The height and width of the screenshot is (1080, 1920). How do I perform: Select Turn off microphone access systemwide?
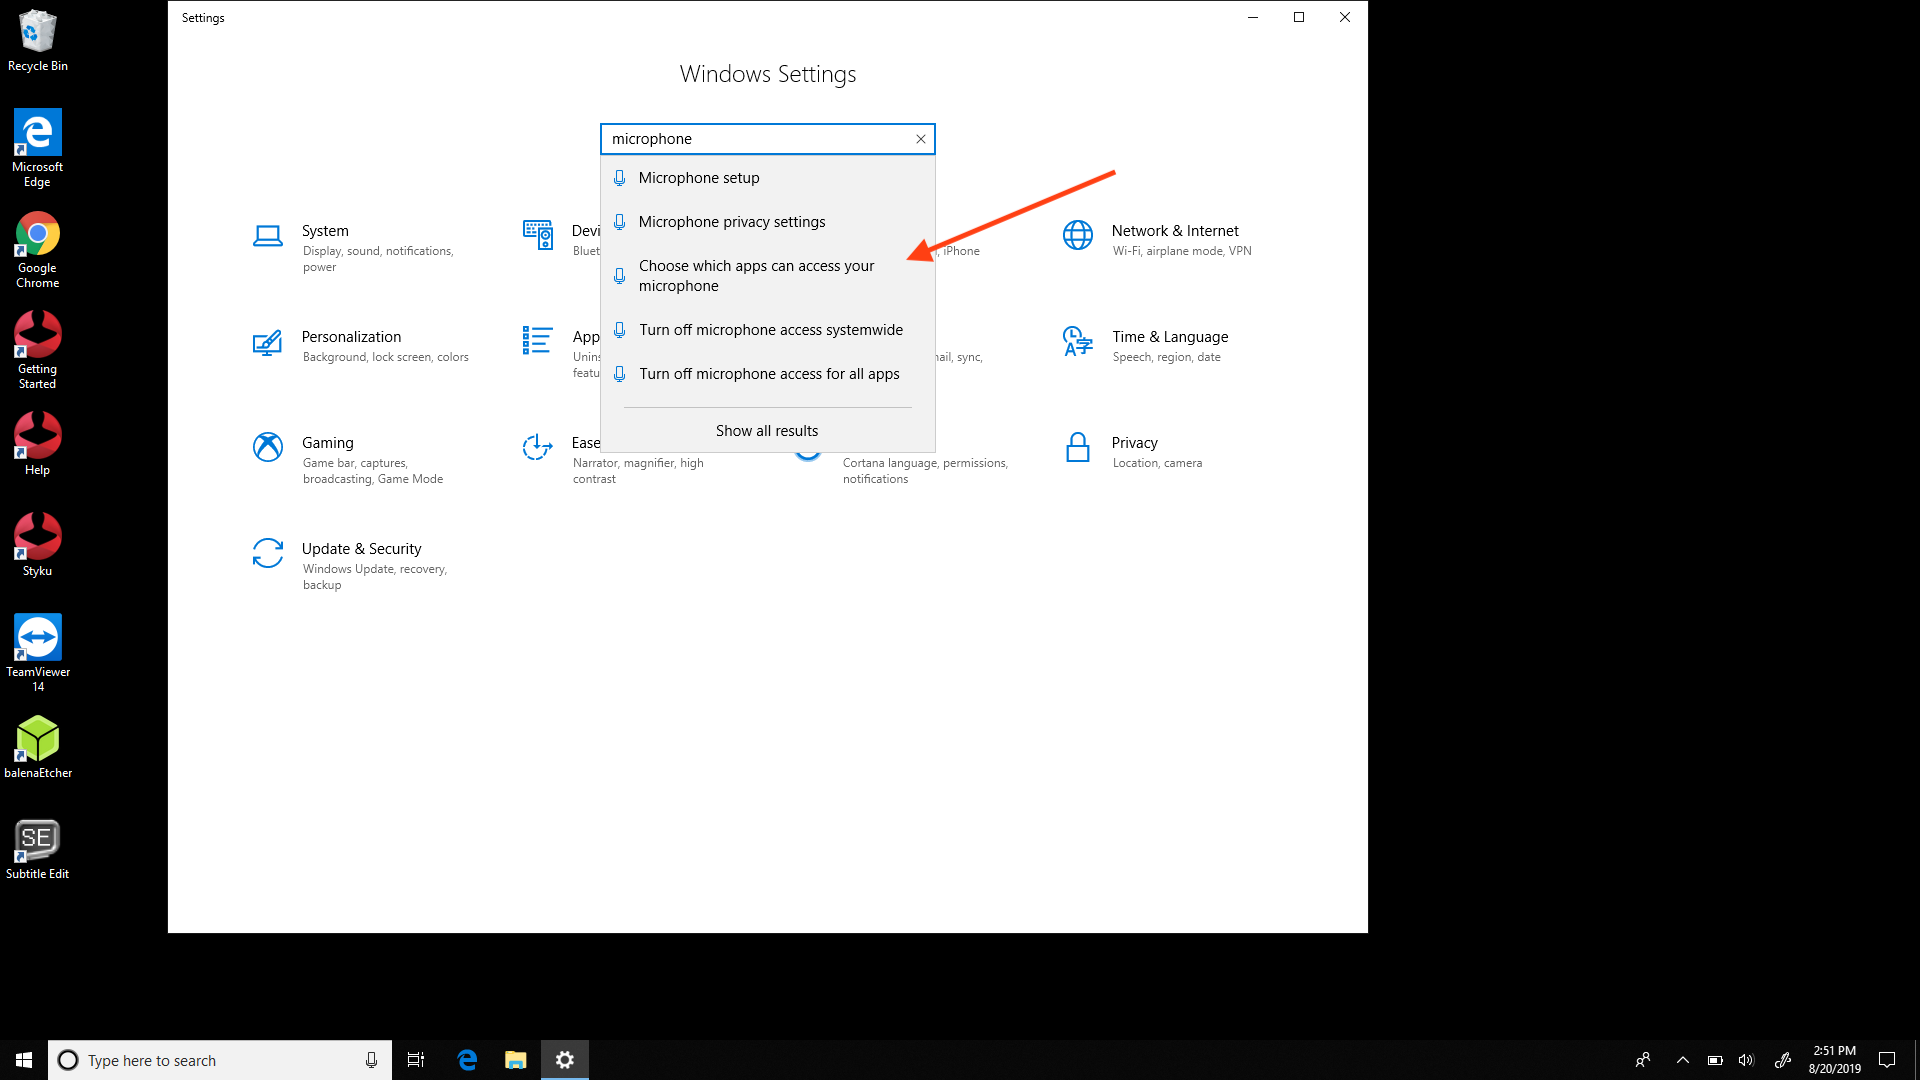(770, 330)
